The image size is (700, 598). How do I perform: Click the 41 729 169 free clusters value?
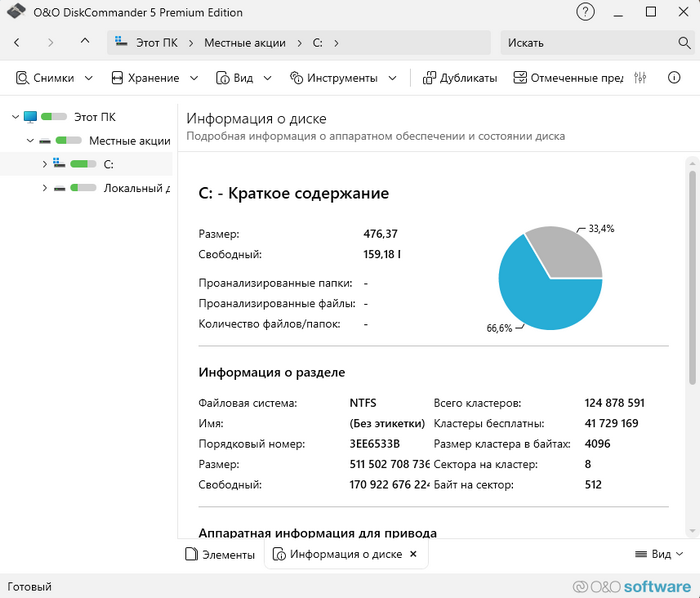pos(611,423)
